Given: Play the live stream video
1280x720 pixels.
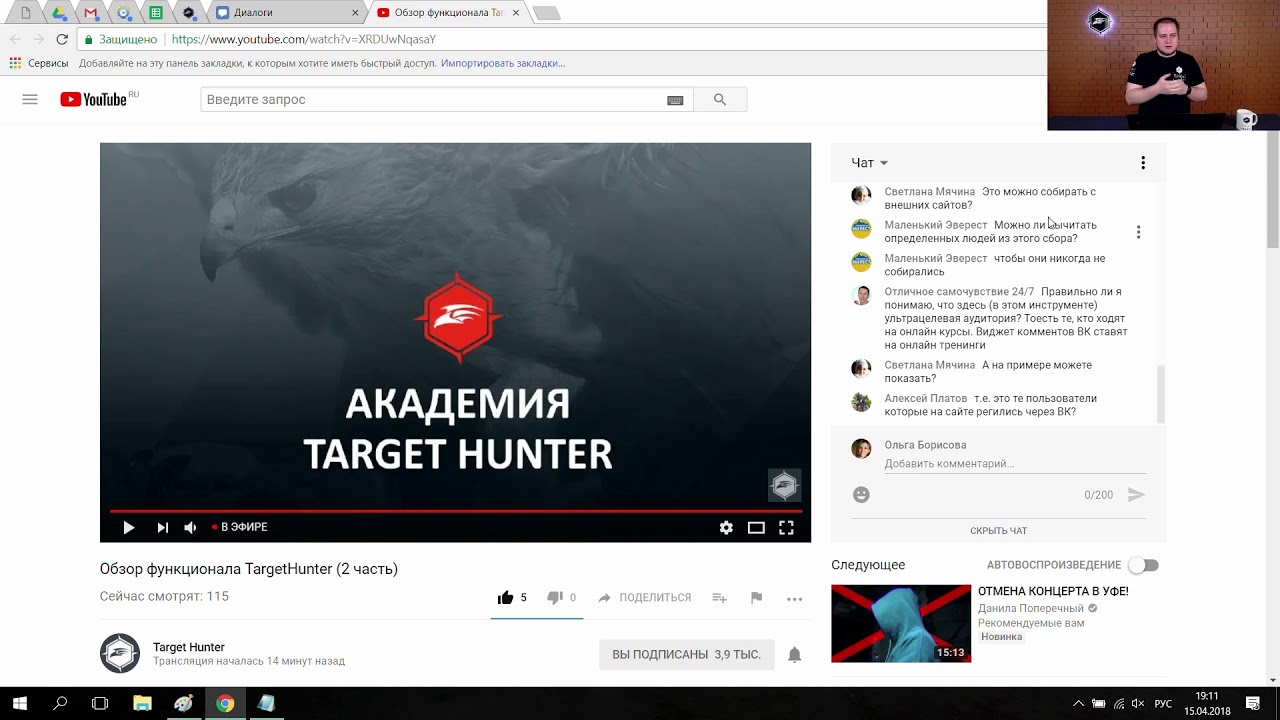Looking at the screenshot, I should pos(129,527).
